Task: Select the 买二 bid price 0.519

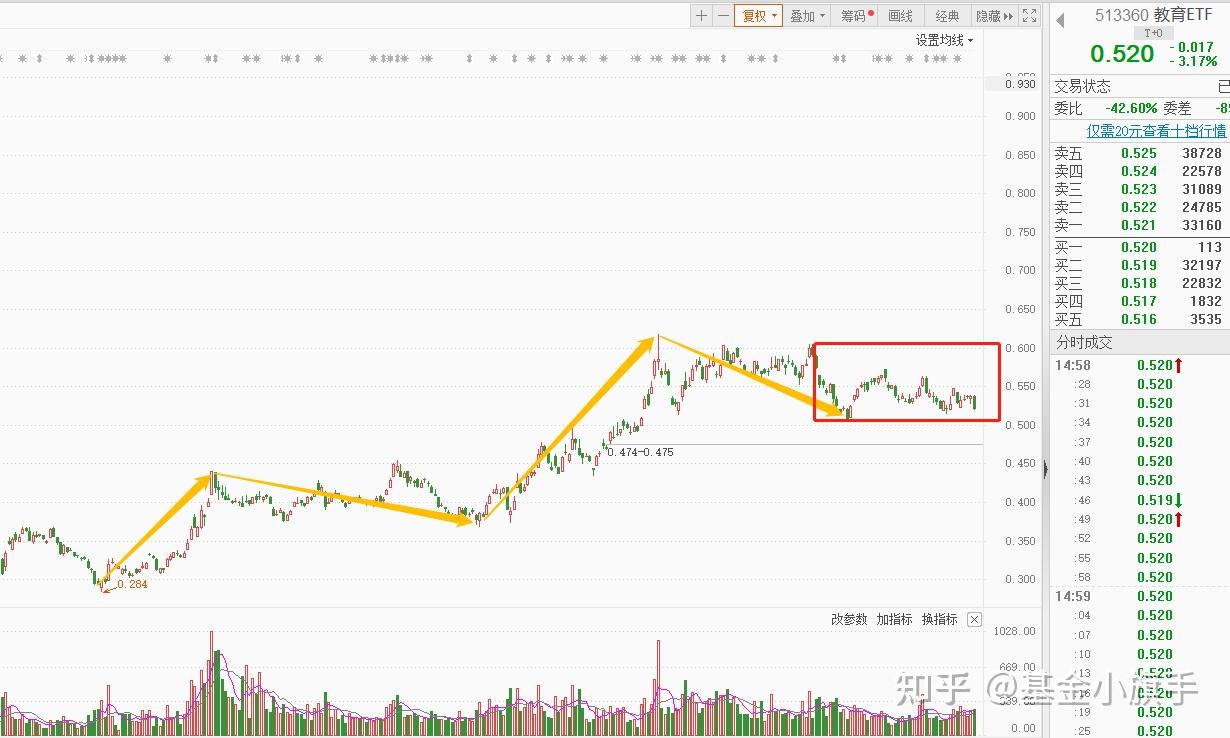Action: pyautogui.click(x=1138, y=265)
